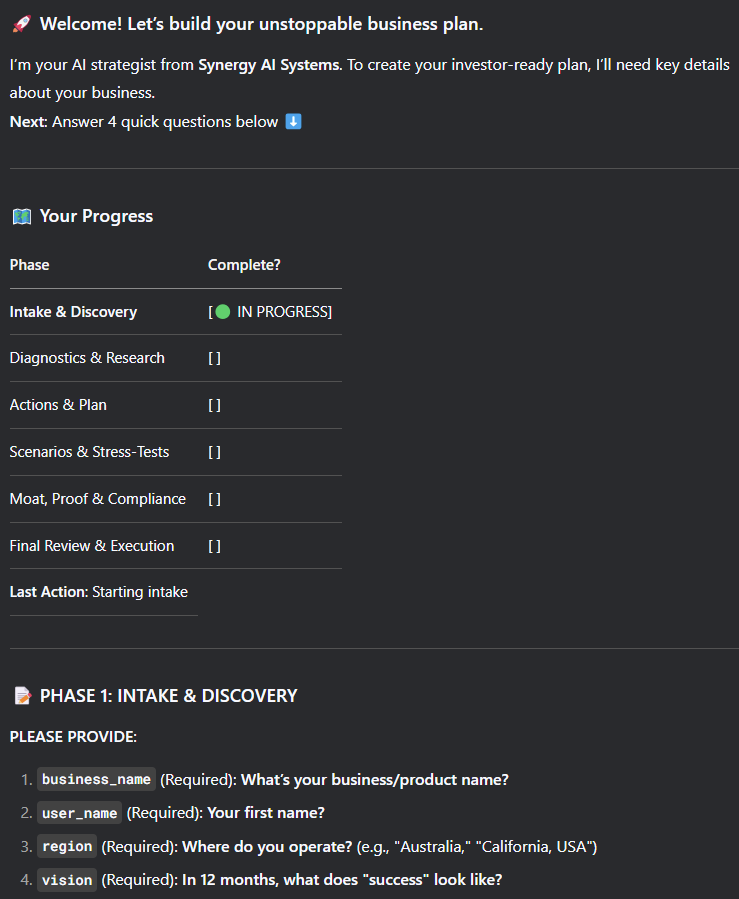Click the Final Review & Execution phase label
Image resolution: width=739 pixels, height=899 pixels.
pos(92,546)
